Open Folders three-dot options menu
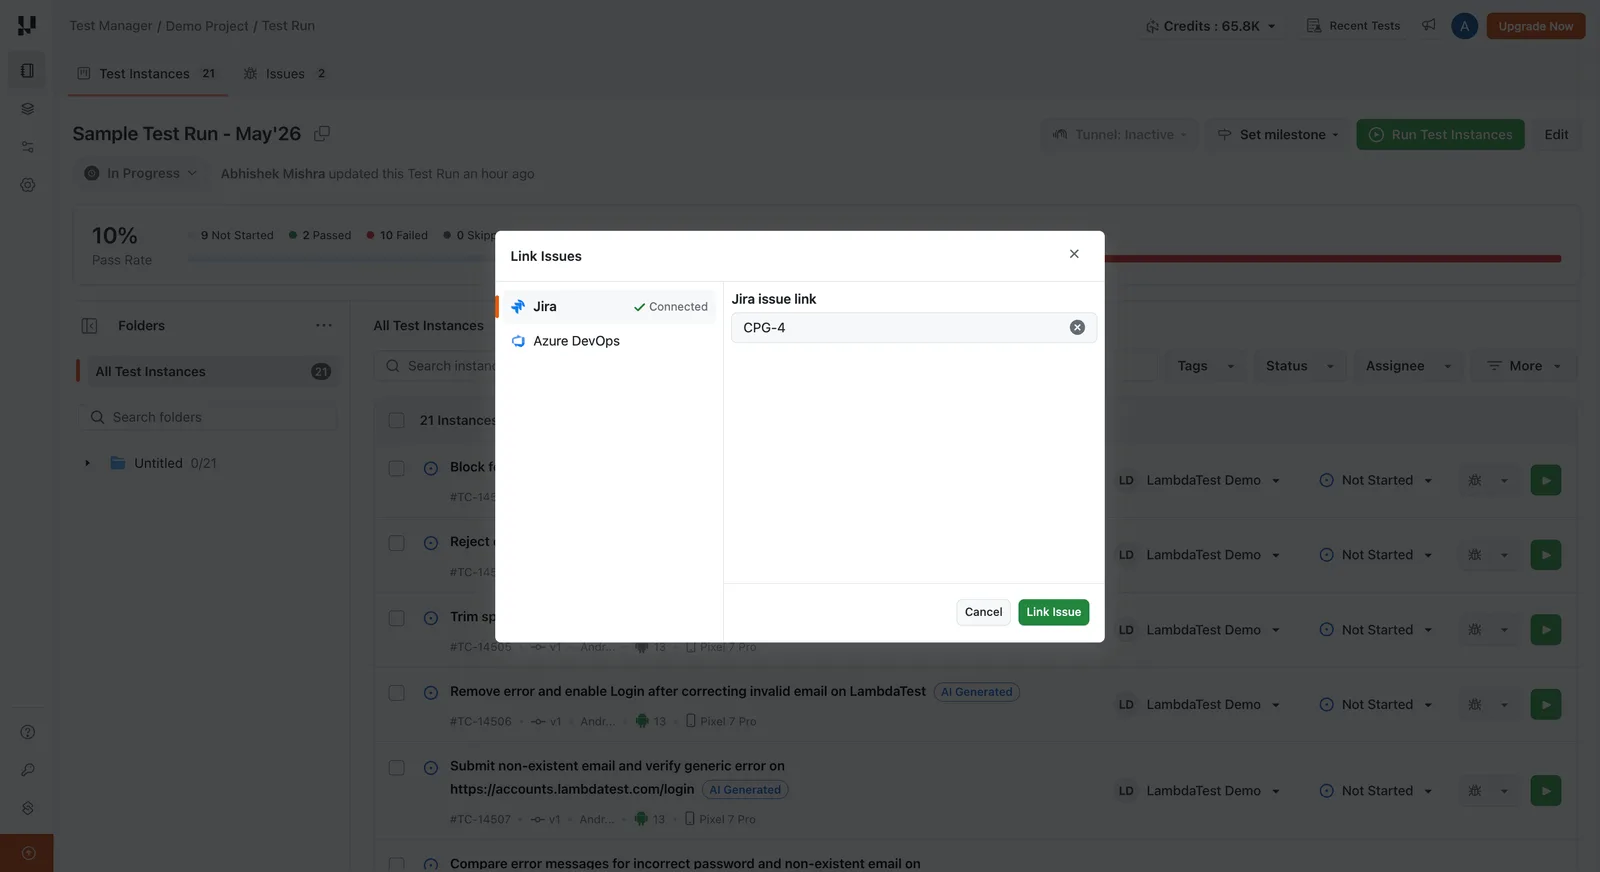 (323, 326)
